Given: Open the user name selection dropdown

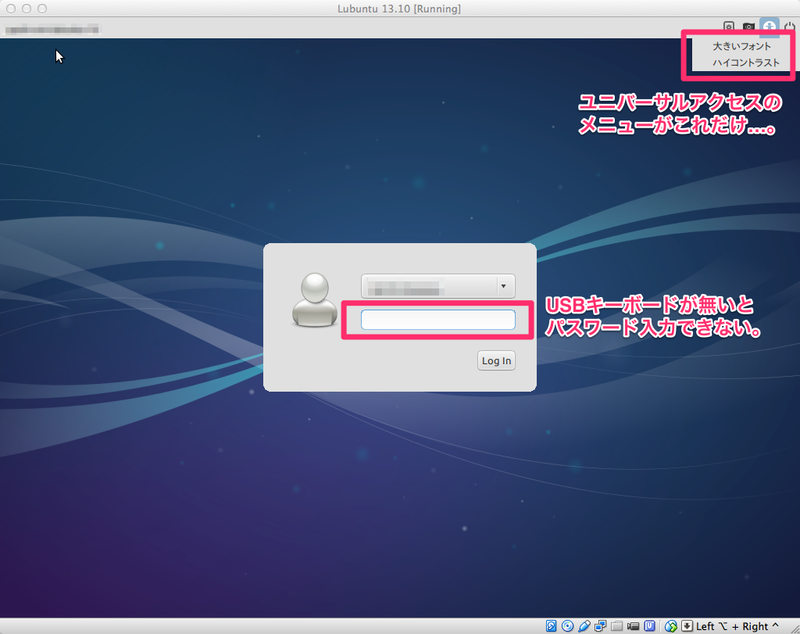Looking at the screenshot, I should click(x=438, y=286).
